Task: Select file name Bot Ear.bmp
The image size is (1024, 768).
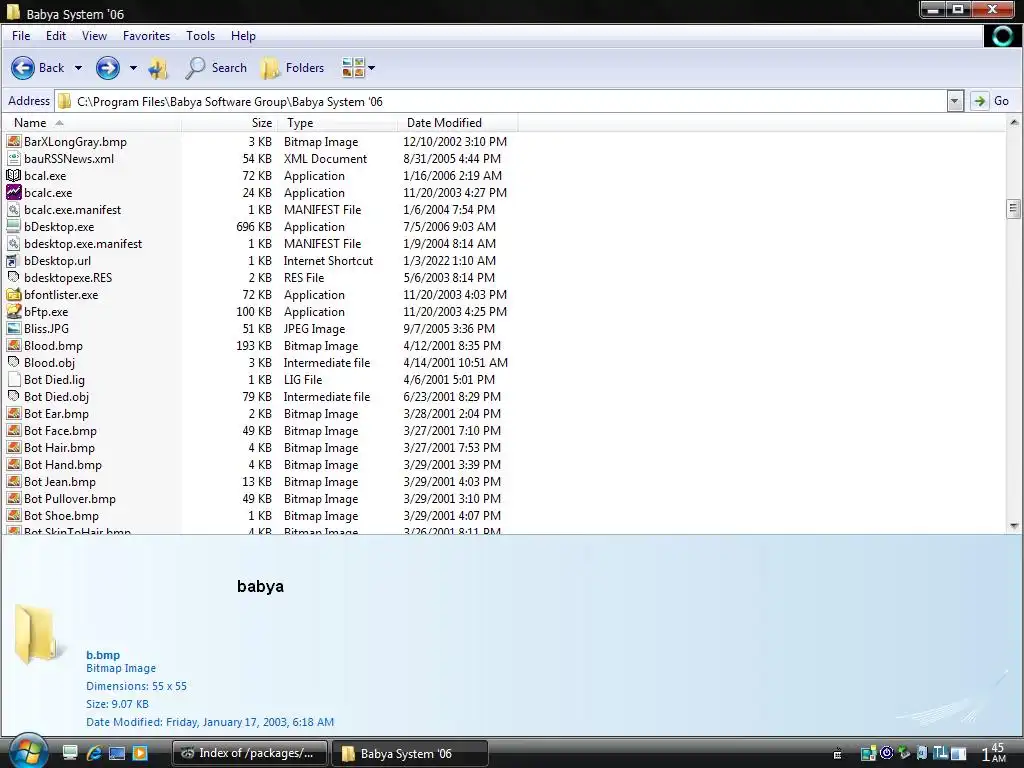Action: [x=56, y=414]
